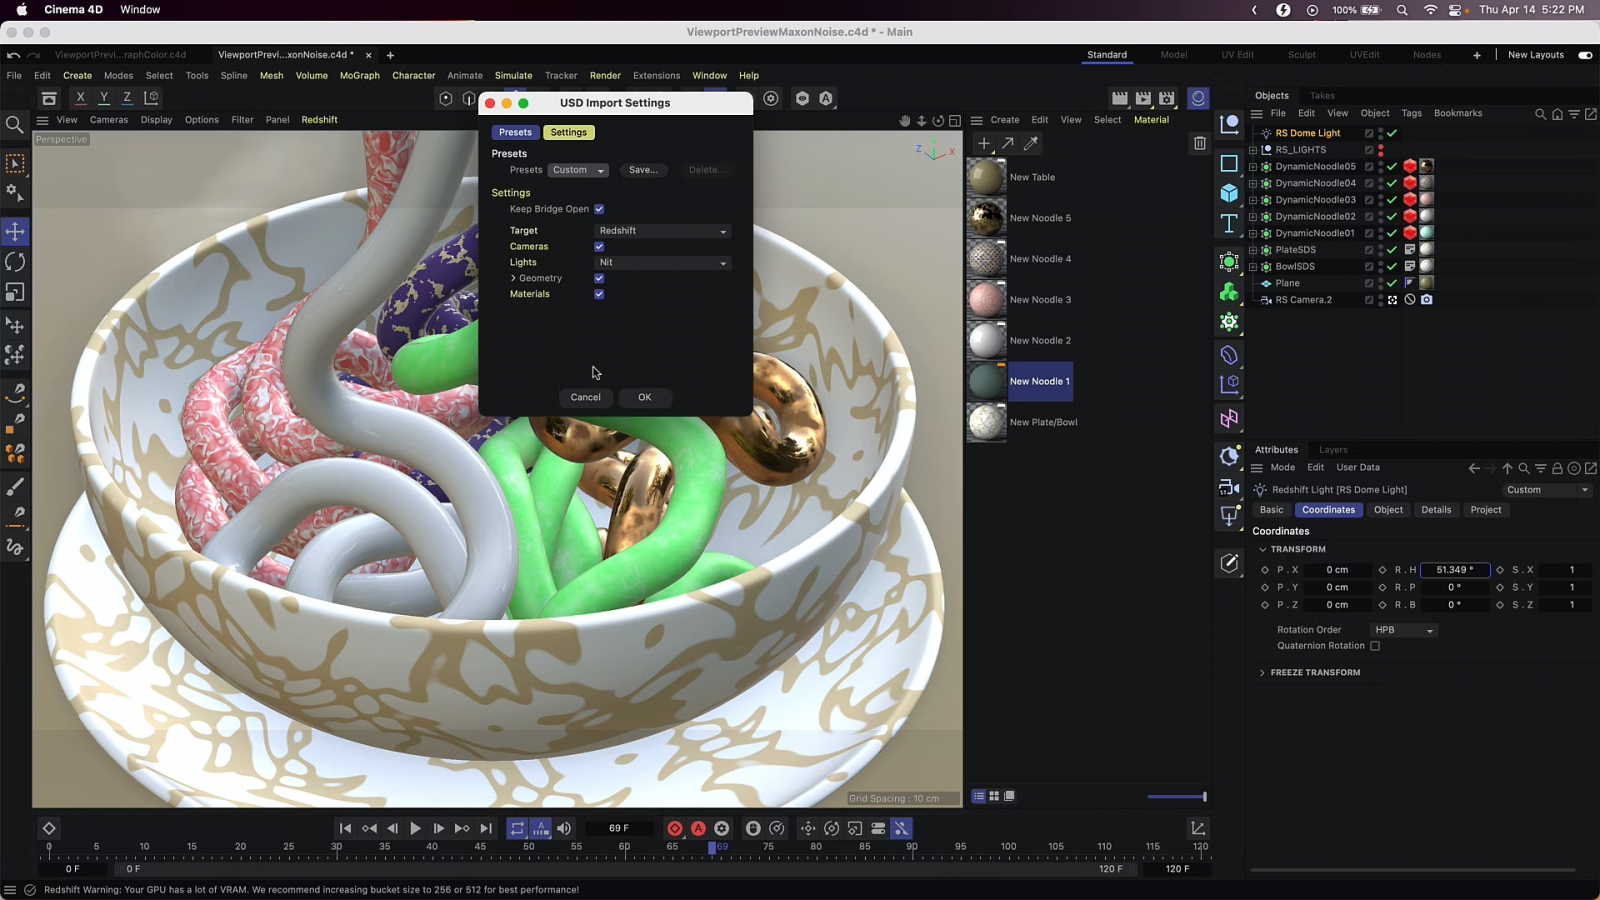Create a new material with plus icon
Viewport: 1600px width, 900px height.
click(x=984, y=144)
